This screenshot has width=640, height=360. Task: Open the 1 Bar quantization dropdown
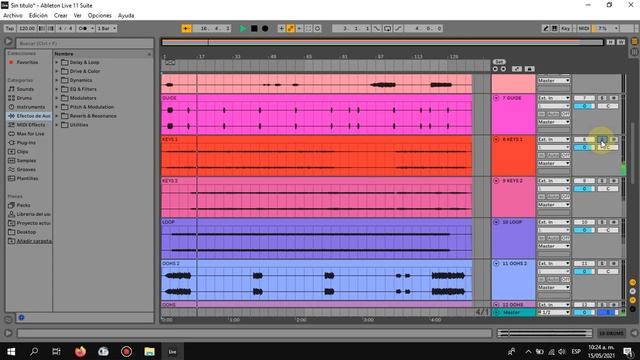(107, 28)
